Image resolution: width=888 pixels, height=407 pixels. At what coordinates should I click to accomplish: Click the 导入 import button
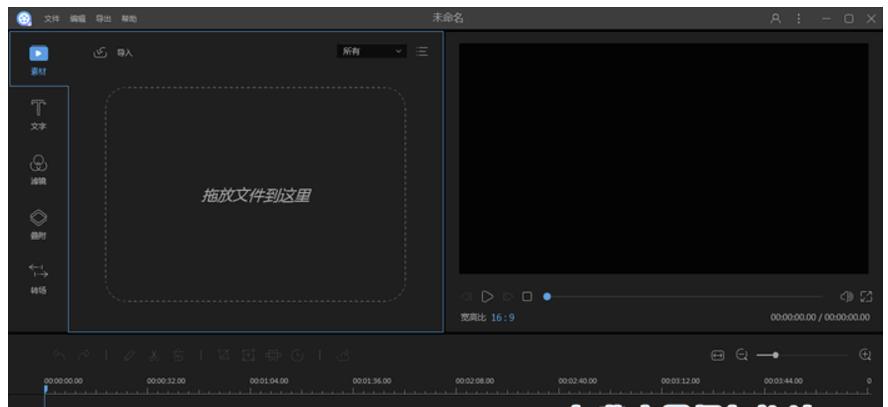(113, 53)
